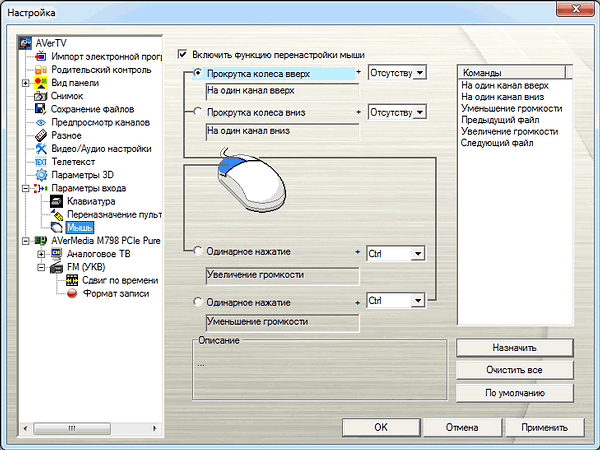Expand the 'Аналоговое ТВ' node
The width and height of the screenshot is (600, 450).
[41, 254]
